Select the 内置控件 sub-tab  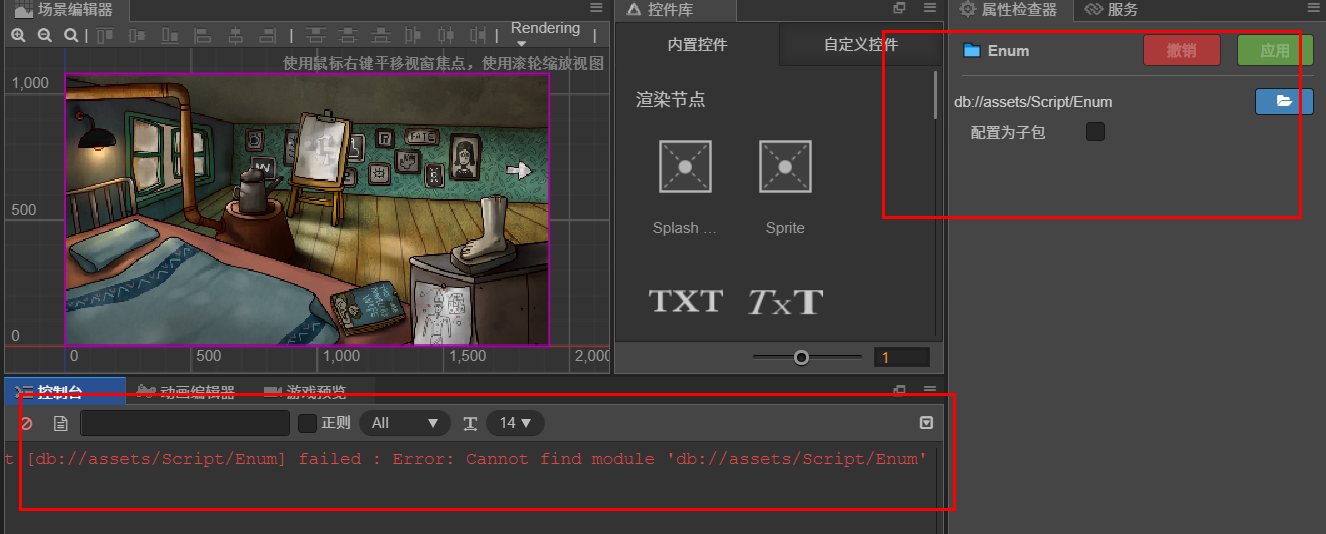click(x=697, y=45)
